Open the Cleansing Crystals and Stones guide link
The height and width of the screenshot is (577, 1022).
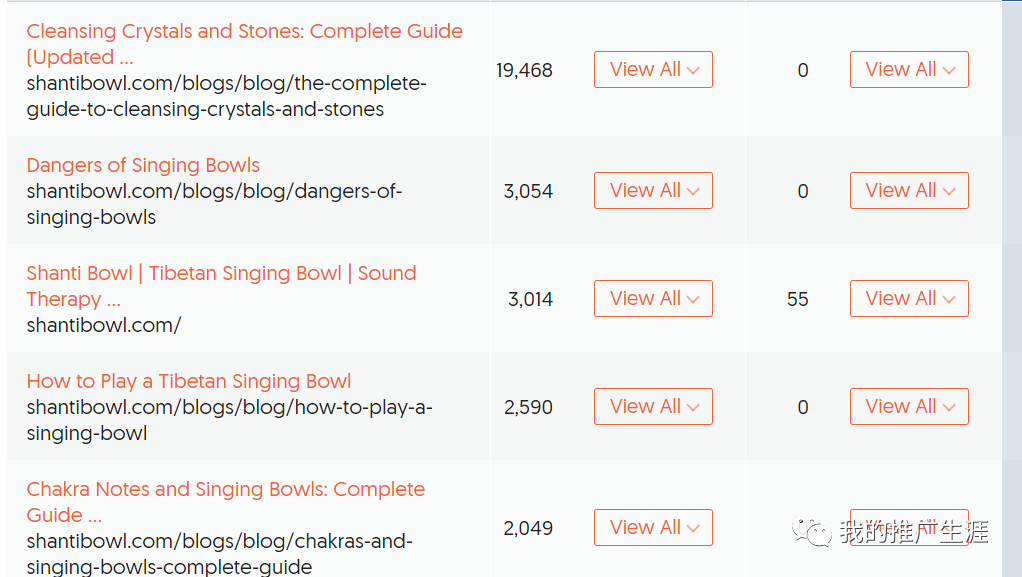[244, 32]
